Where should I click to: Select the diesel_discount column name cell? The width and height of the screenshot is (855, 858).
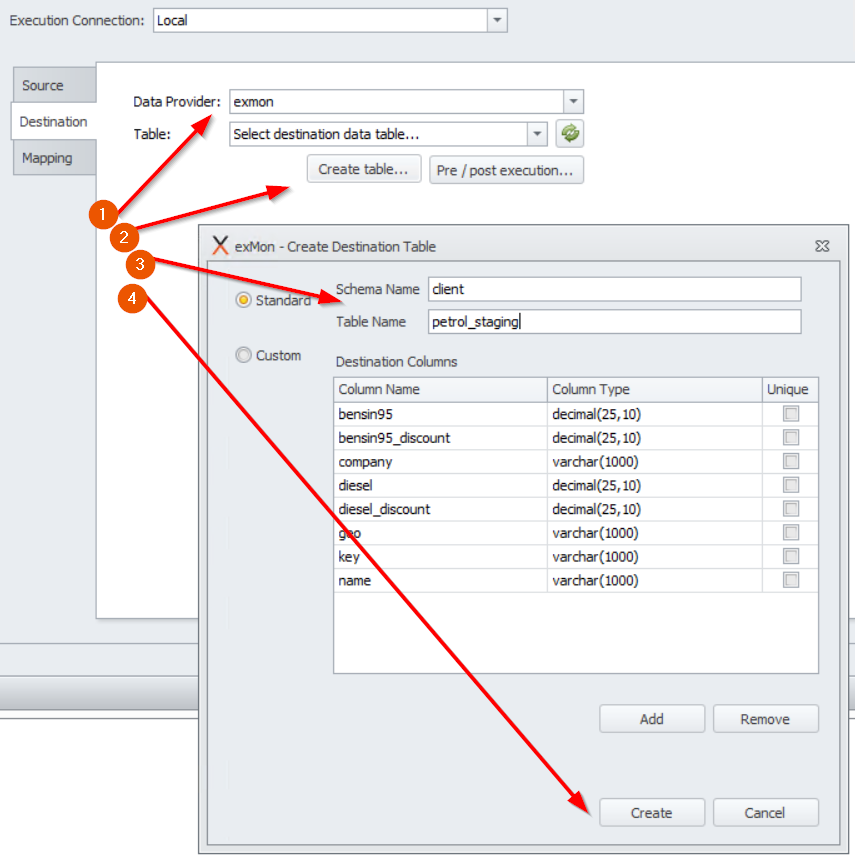[x=440, y=509]
